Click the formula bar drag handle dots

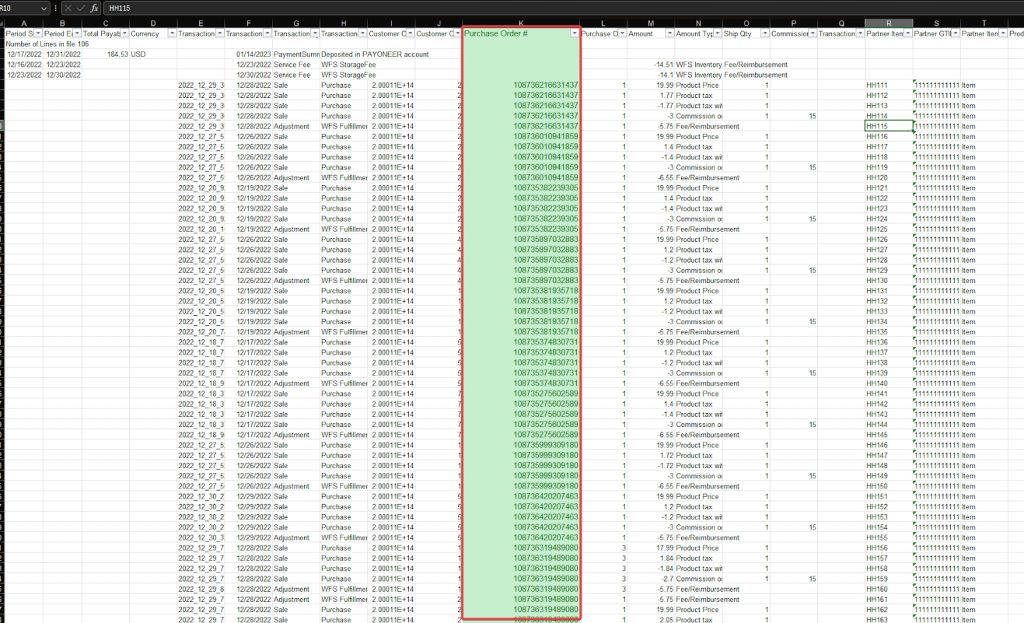coord(56,8)
